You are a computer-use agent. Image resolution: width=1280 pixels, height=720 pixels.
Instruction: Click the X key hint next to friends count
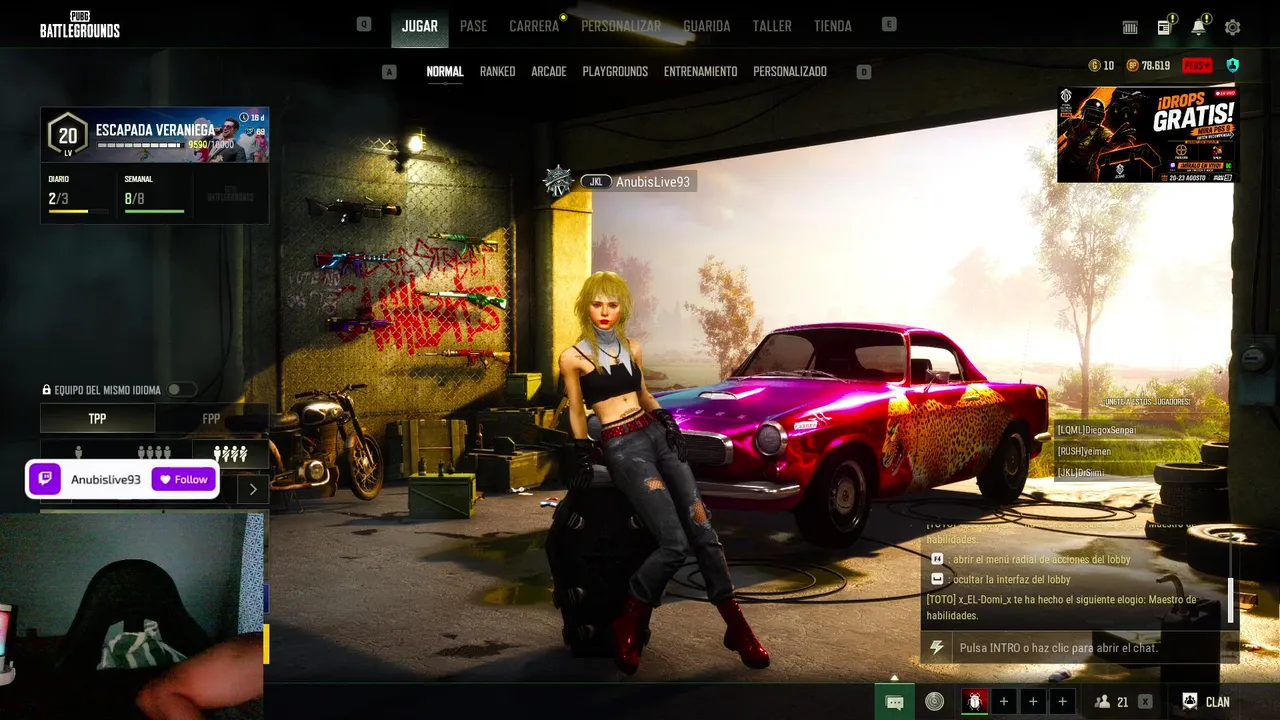(x=1145, y=702)
